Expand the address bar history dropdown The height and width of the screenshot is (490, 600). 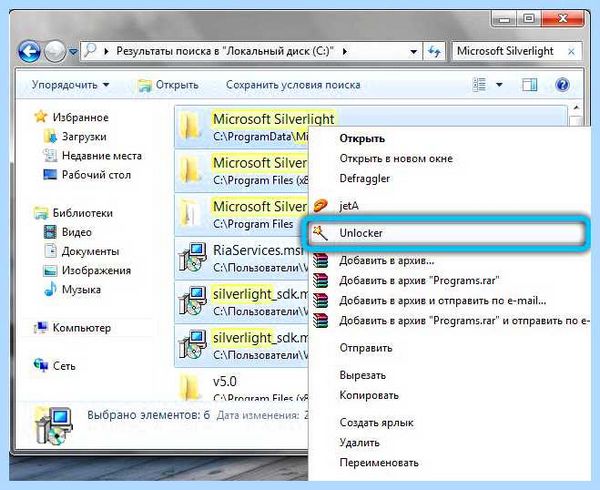[413, 51]
